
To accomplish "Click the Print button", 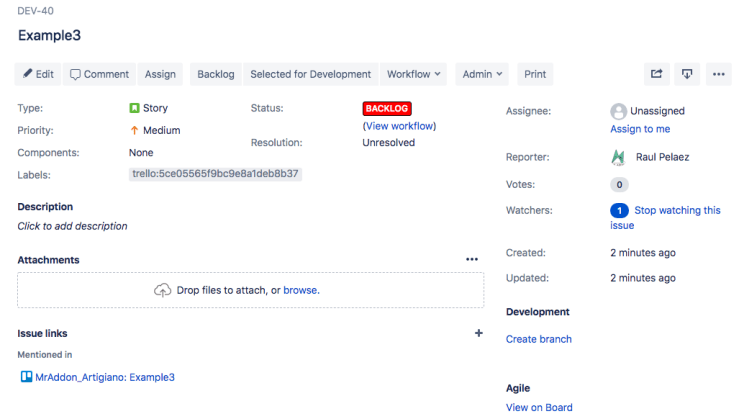I will coord(535,74).
